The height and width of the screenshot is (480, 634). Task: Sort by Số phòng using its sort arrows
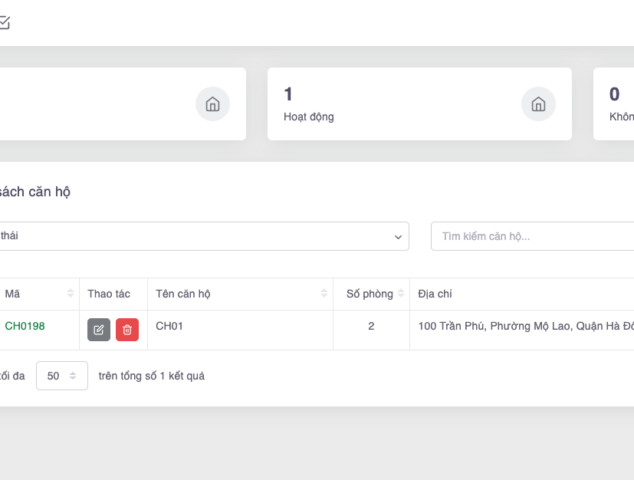point(400,294)
